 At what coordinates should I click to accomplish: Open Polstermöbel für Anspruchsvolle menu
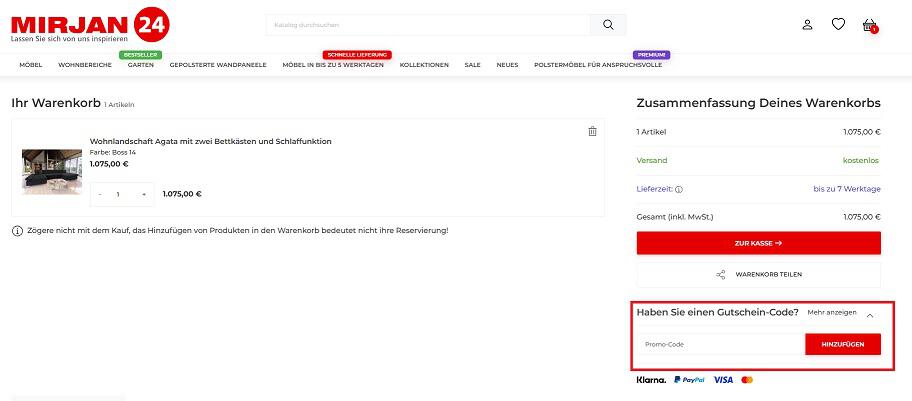point(598,65)
